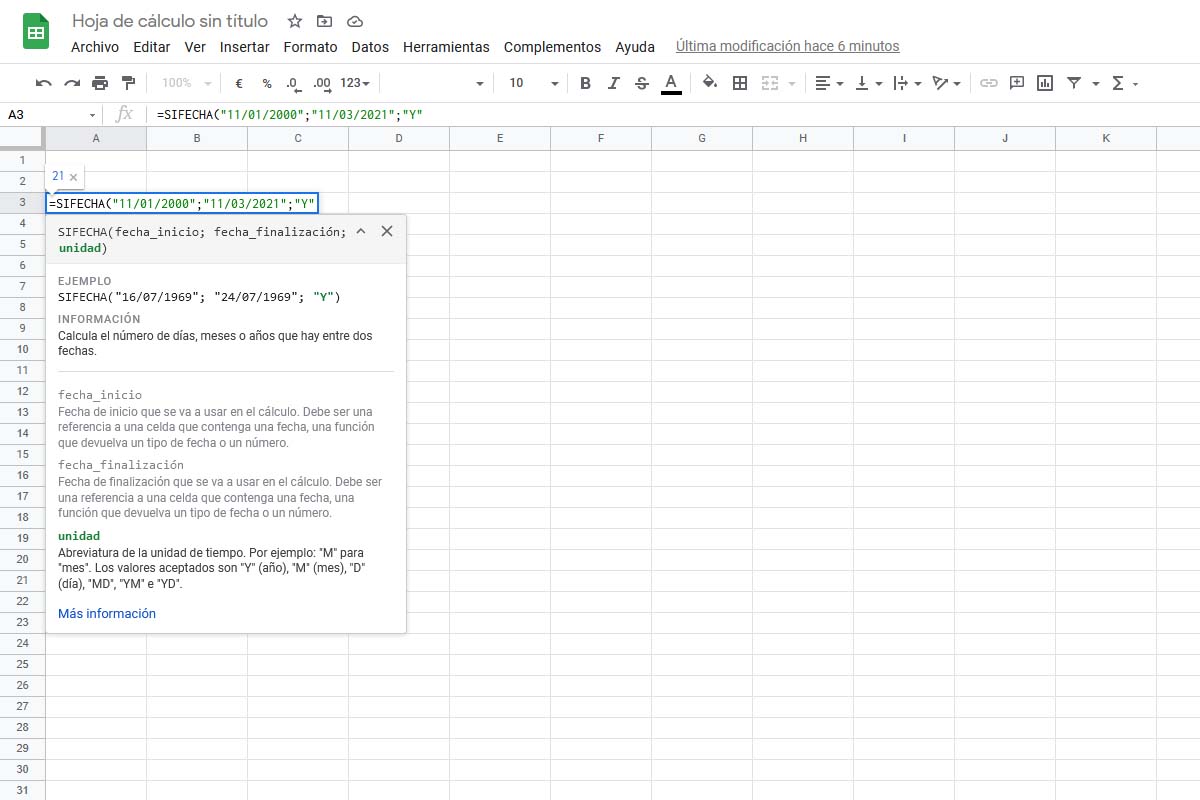
Task: Apply italic formatting
Action: (x=614, y=83)
